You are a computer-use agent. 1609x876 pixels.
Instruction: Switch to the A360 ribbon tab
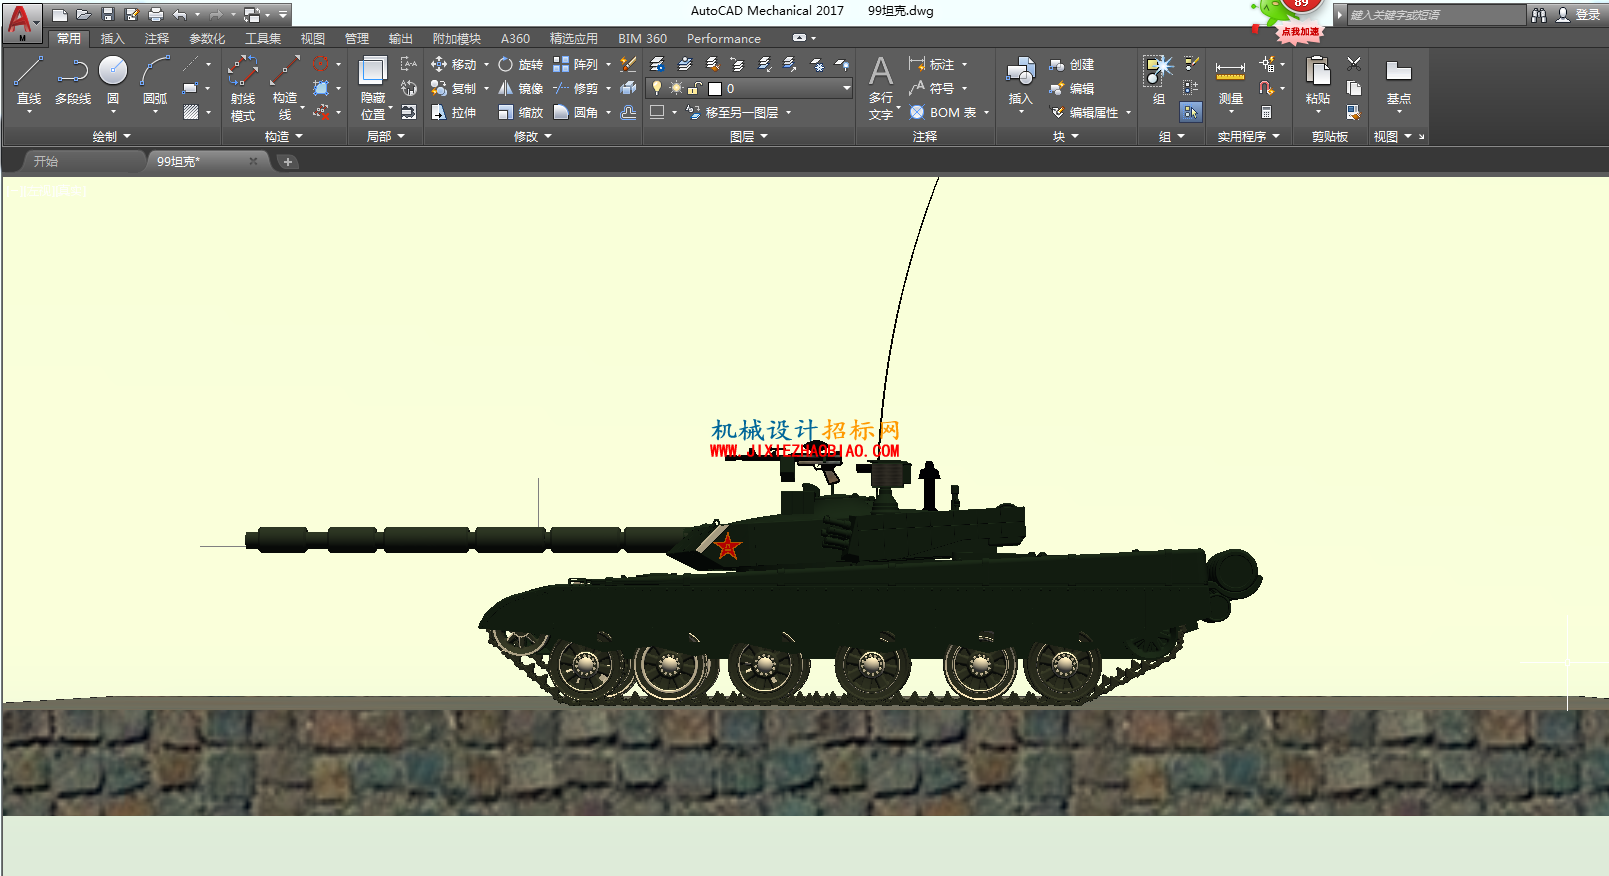click(x=515, y=38)
